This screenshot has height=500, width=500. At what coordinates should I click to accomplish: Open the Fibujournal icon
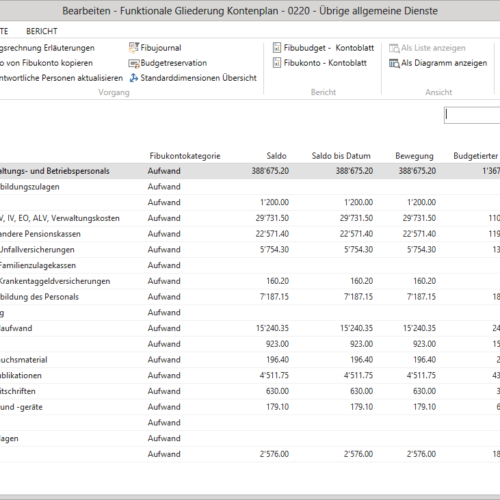tap(134, 48)
